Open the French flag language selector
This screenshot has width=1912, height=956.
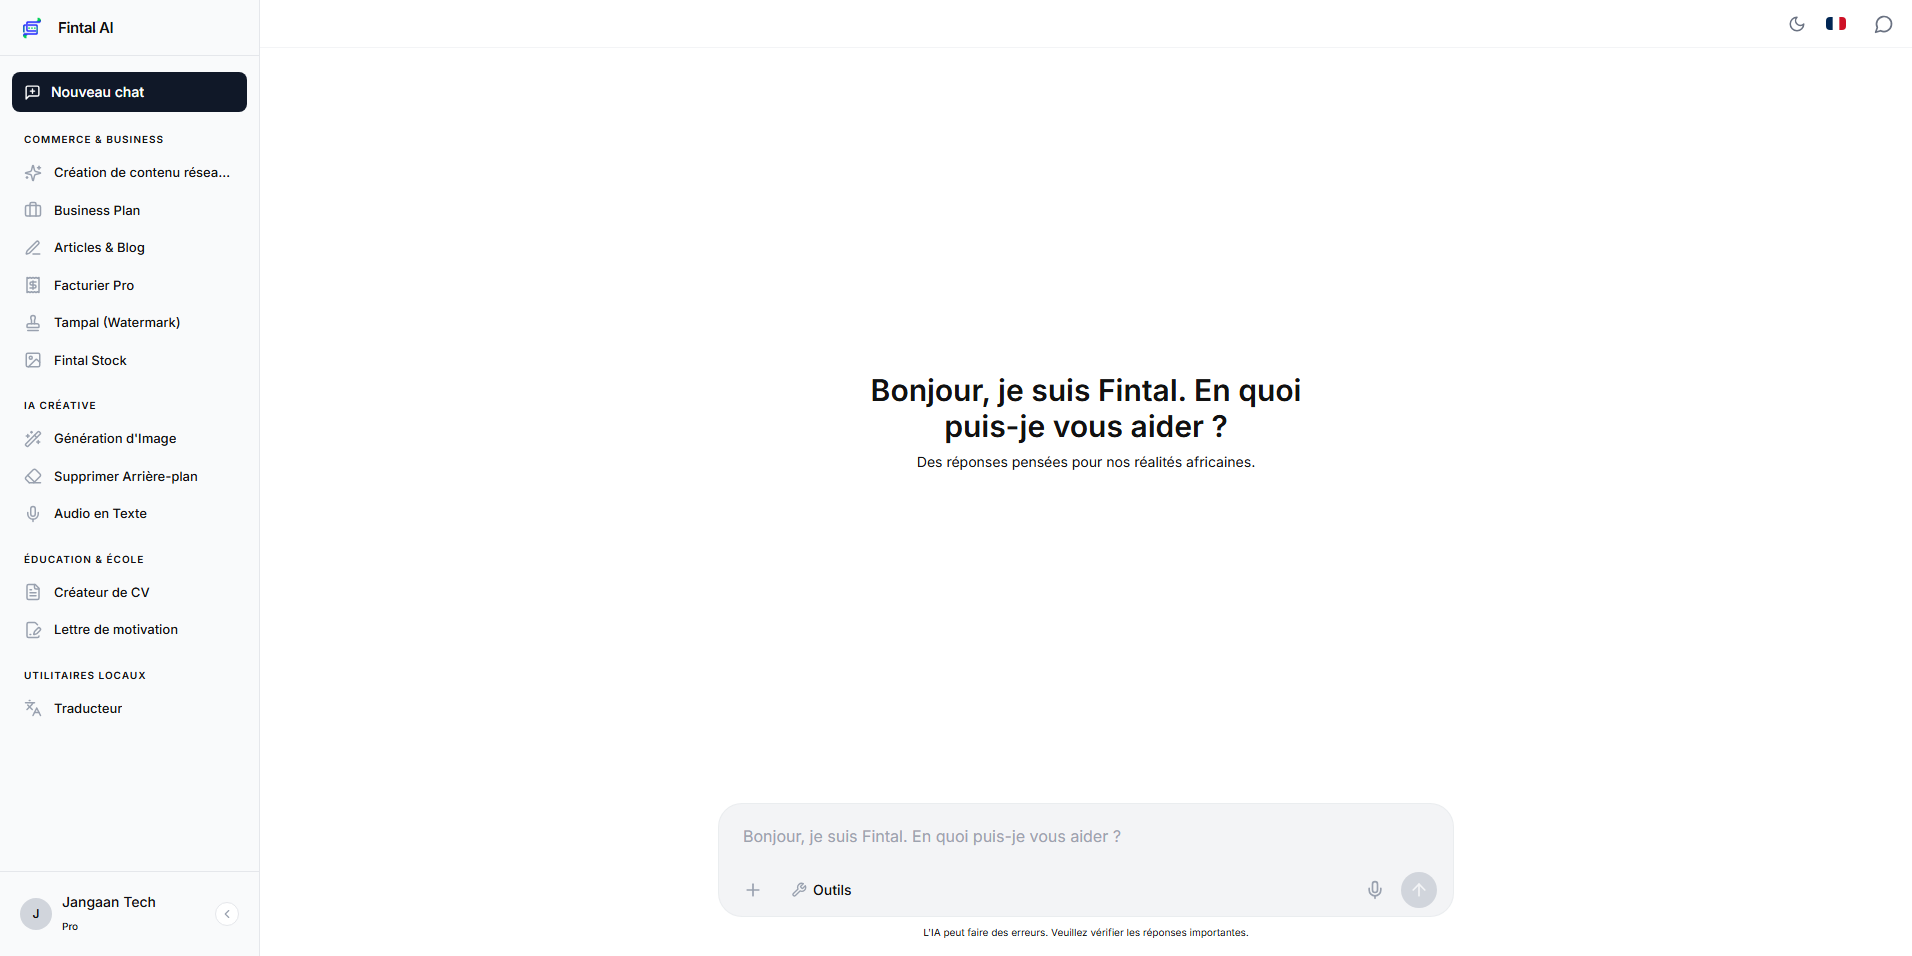tap(1836, 24)
